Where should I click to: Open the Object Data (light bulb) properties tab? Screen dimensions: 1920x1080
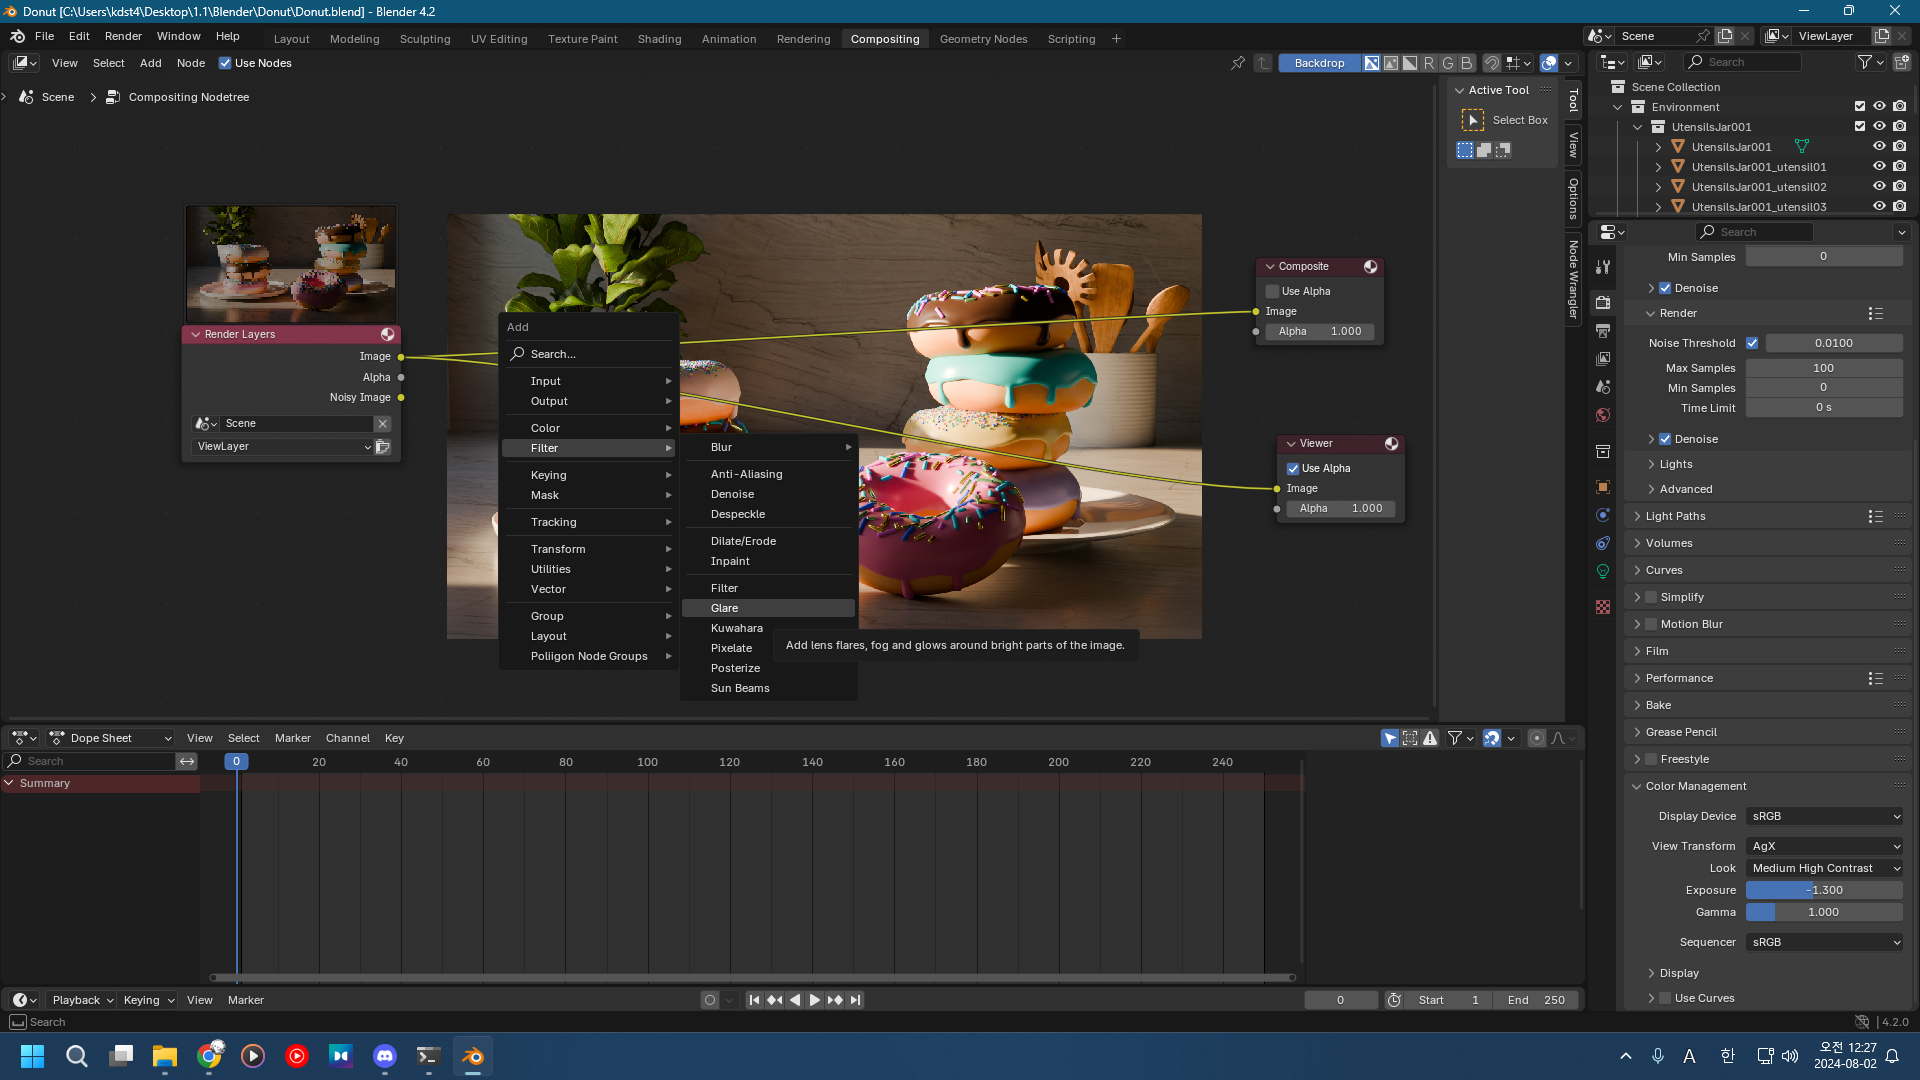(1603, 571)
